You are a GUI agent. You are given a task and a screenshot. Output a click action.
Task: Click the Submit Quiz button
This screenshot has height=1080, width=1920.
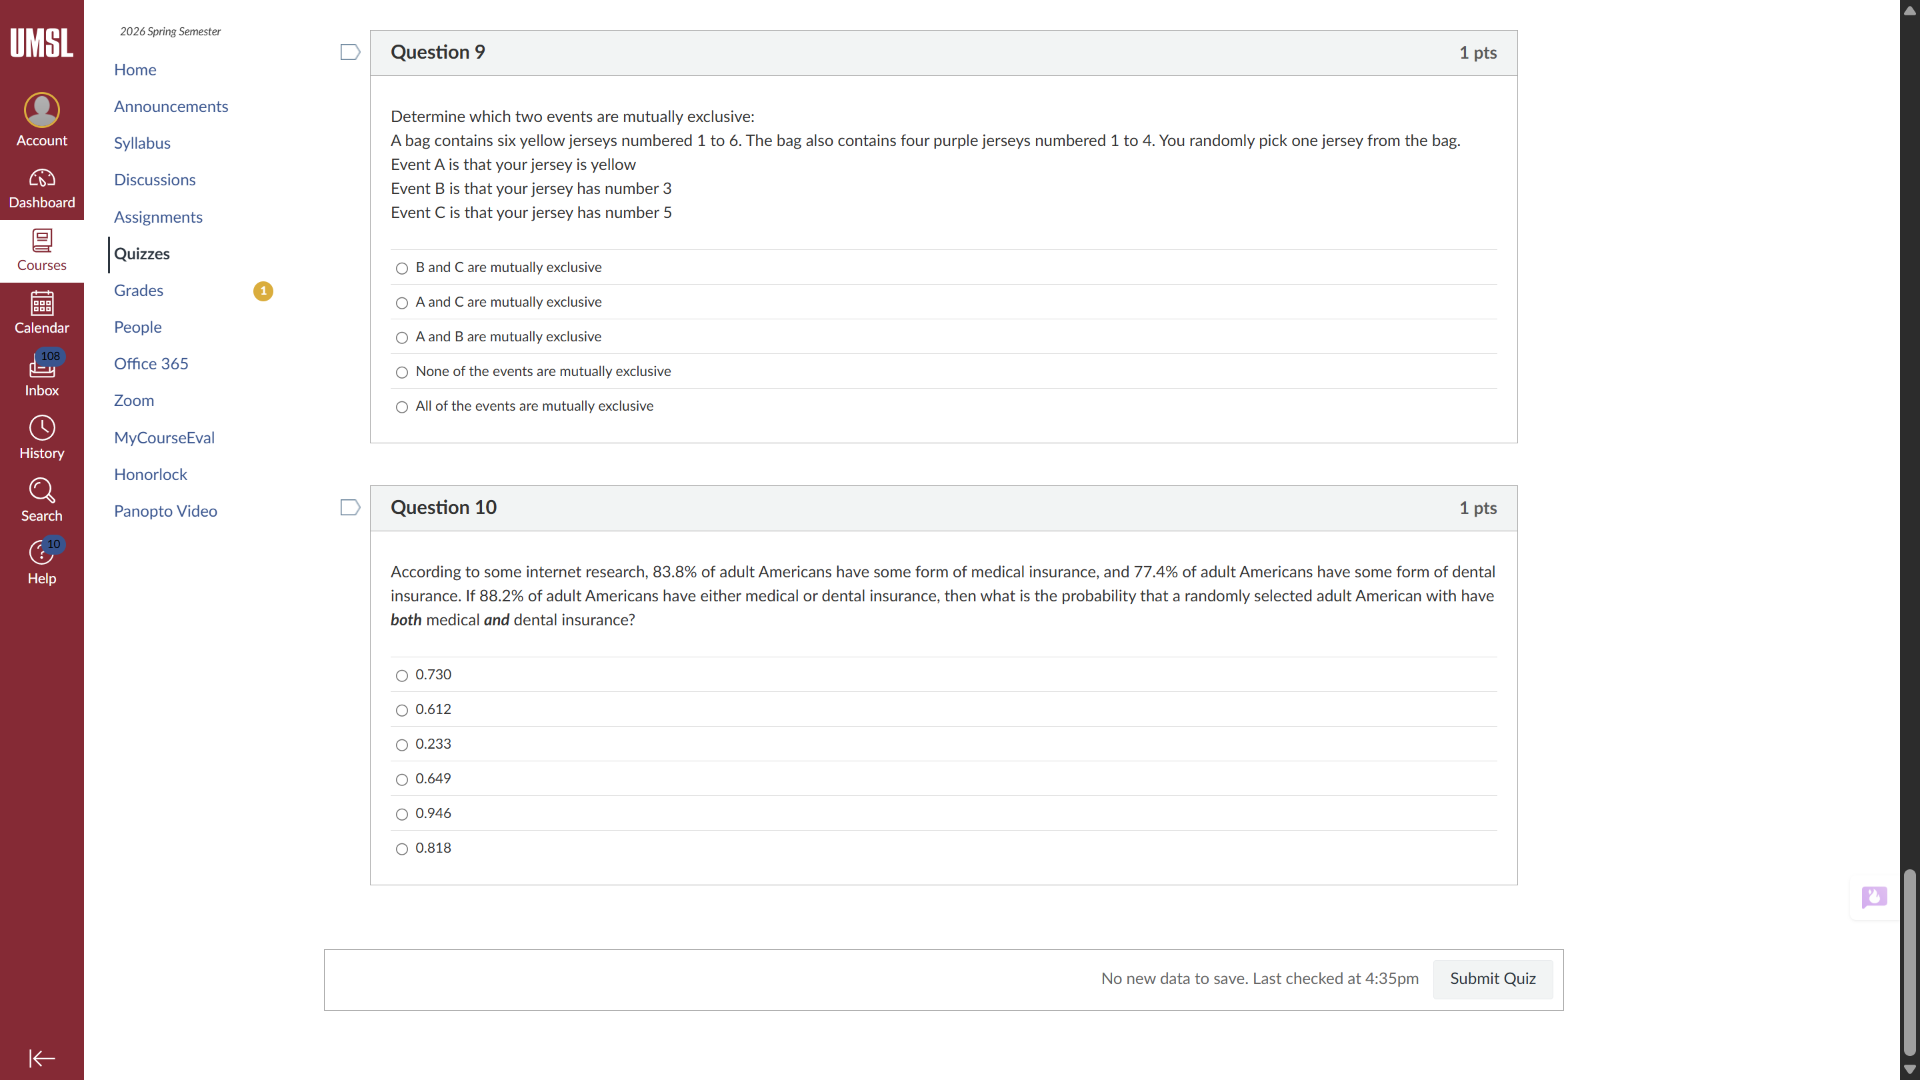click(1492, 979)
